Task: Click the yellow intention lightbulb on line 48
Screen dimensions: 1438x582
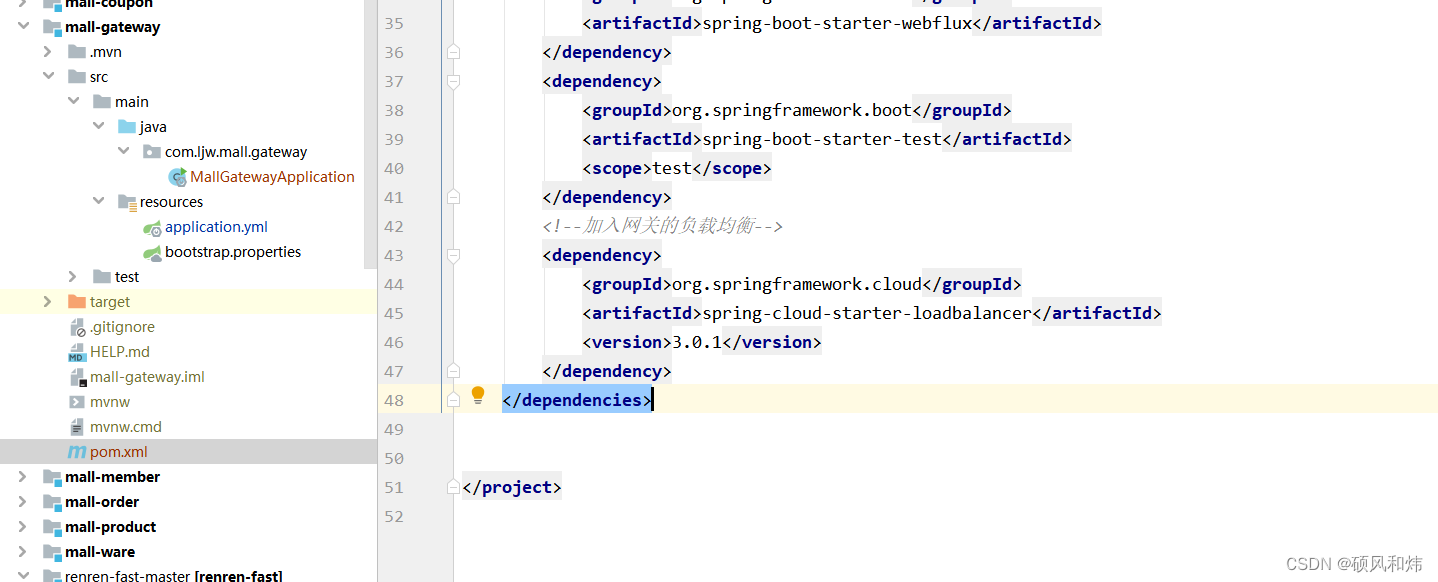Action: tap(478, 396)
